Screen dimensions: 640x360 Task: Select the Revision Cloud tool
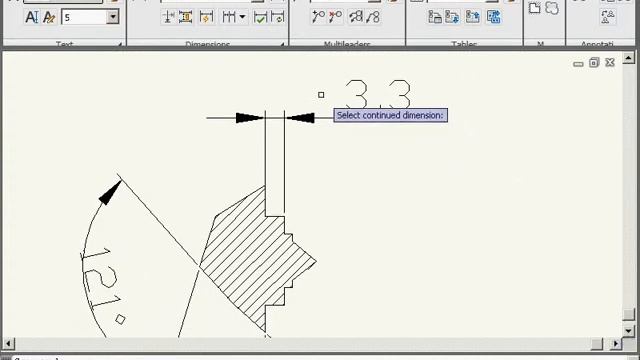pyautogui.click(x=552, y=8)
